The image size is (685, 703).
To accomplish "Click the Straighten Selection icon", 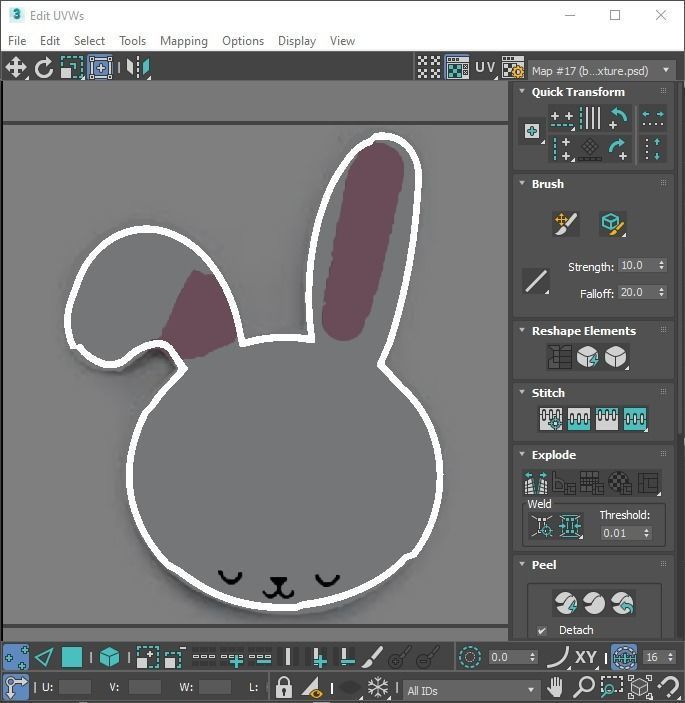I will (x=559, y=357).
